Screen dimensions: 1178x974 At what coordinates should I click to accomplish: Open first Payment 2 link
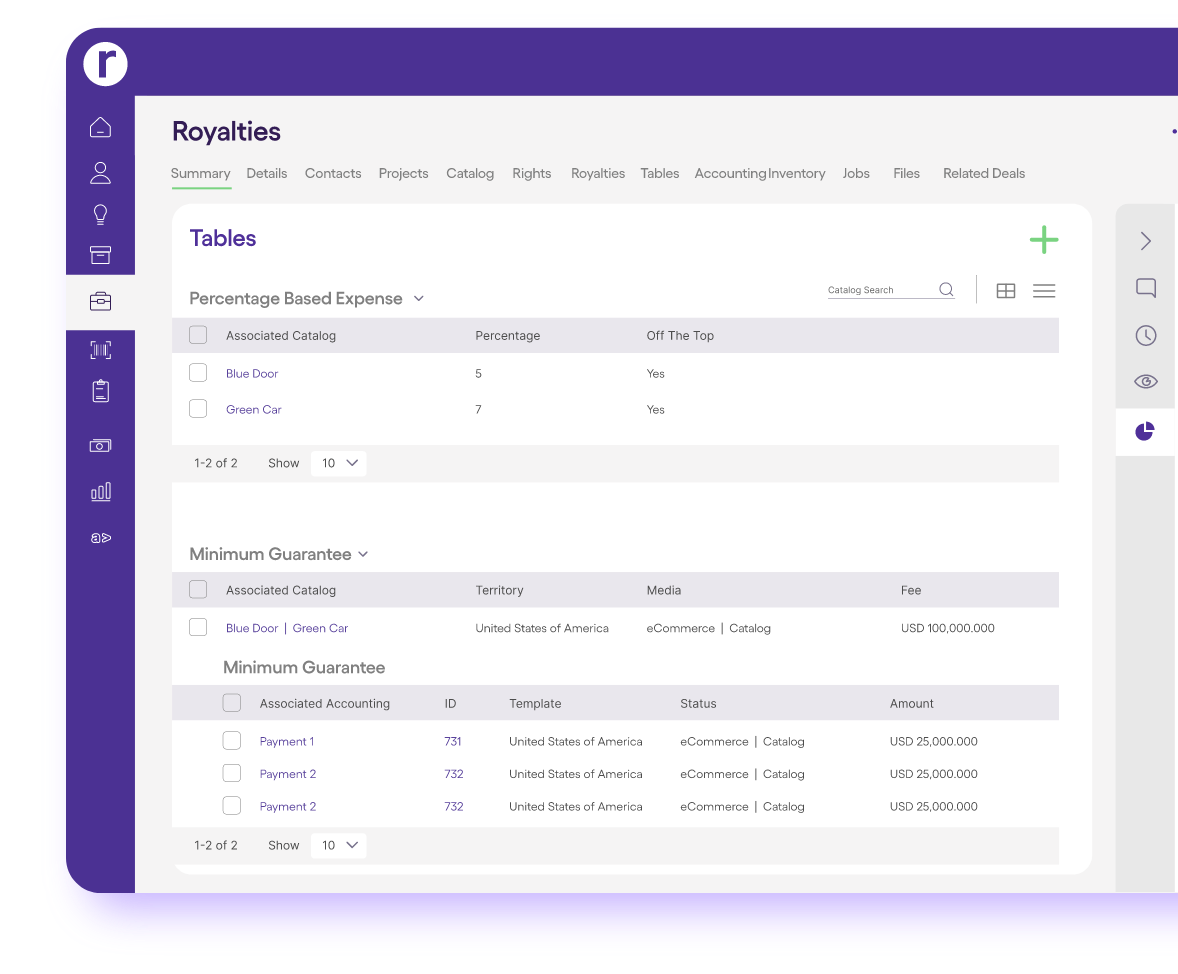(288, 774)
